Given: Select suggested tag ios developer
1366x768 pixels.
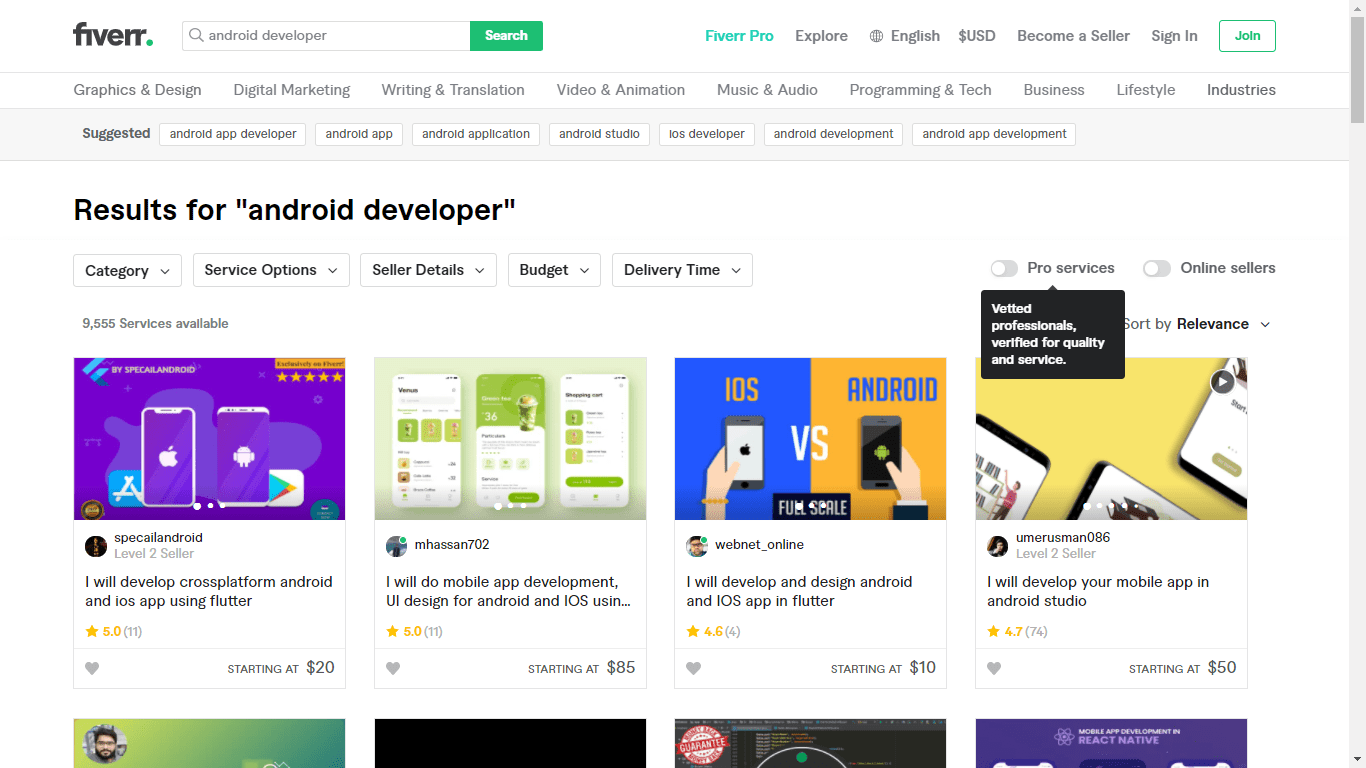Looking at the screenshot, I should [707, 134].
